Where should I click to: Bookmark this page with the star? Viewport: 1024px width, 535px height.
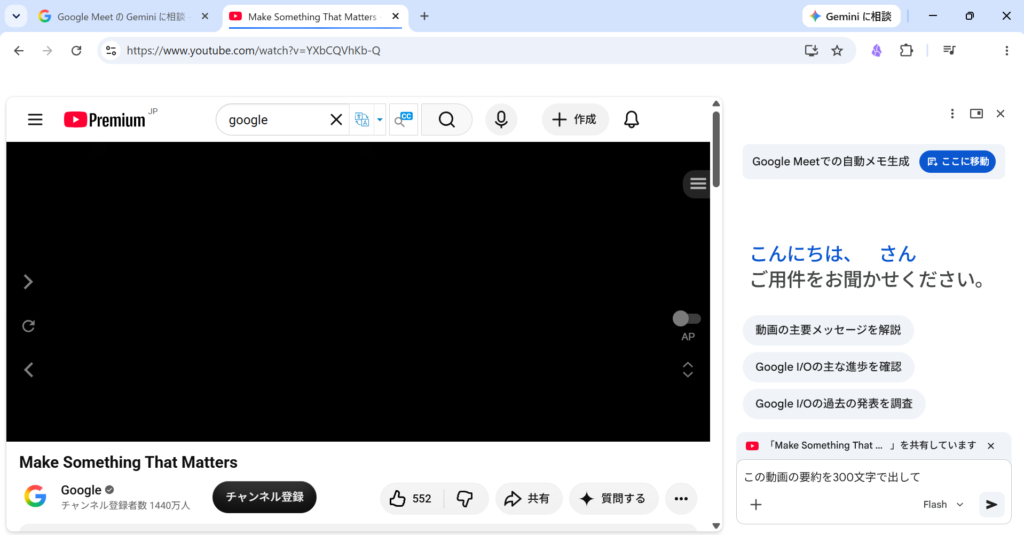tap(837, 50)
